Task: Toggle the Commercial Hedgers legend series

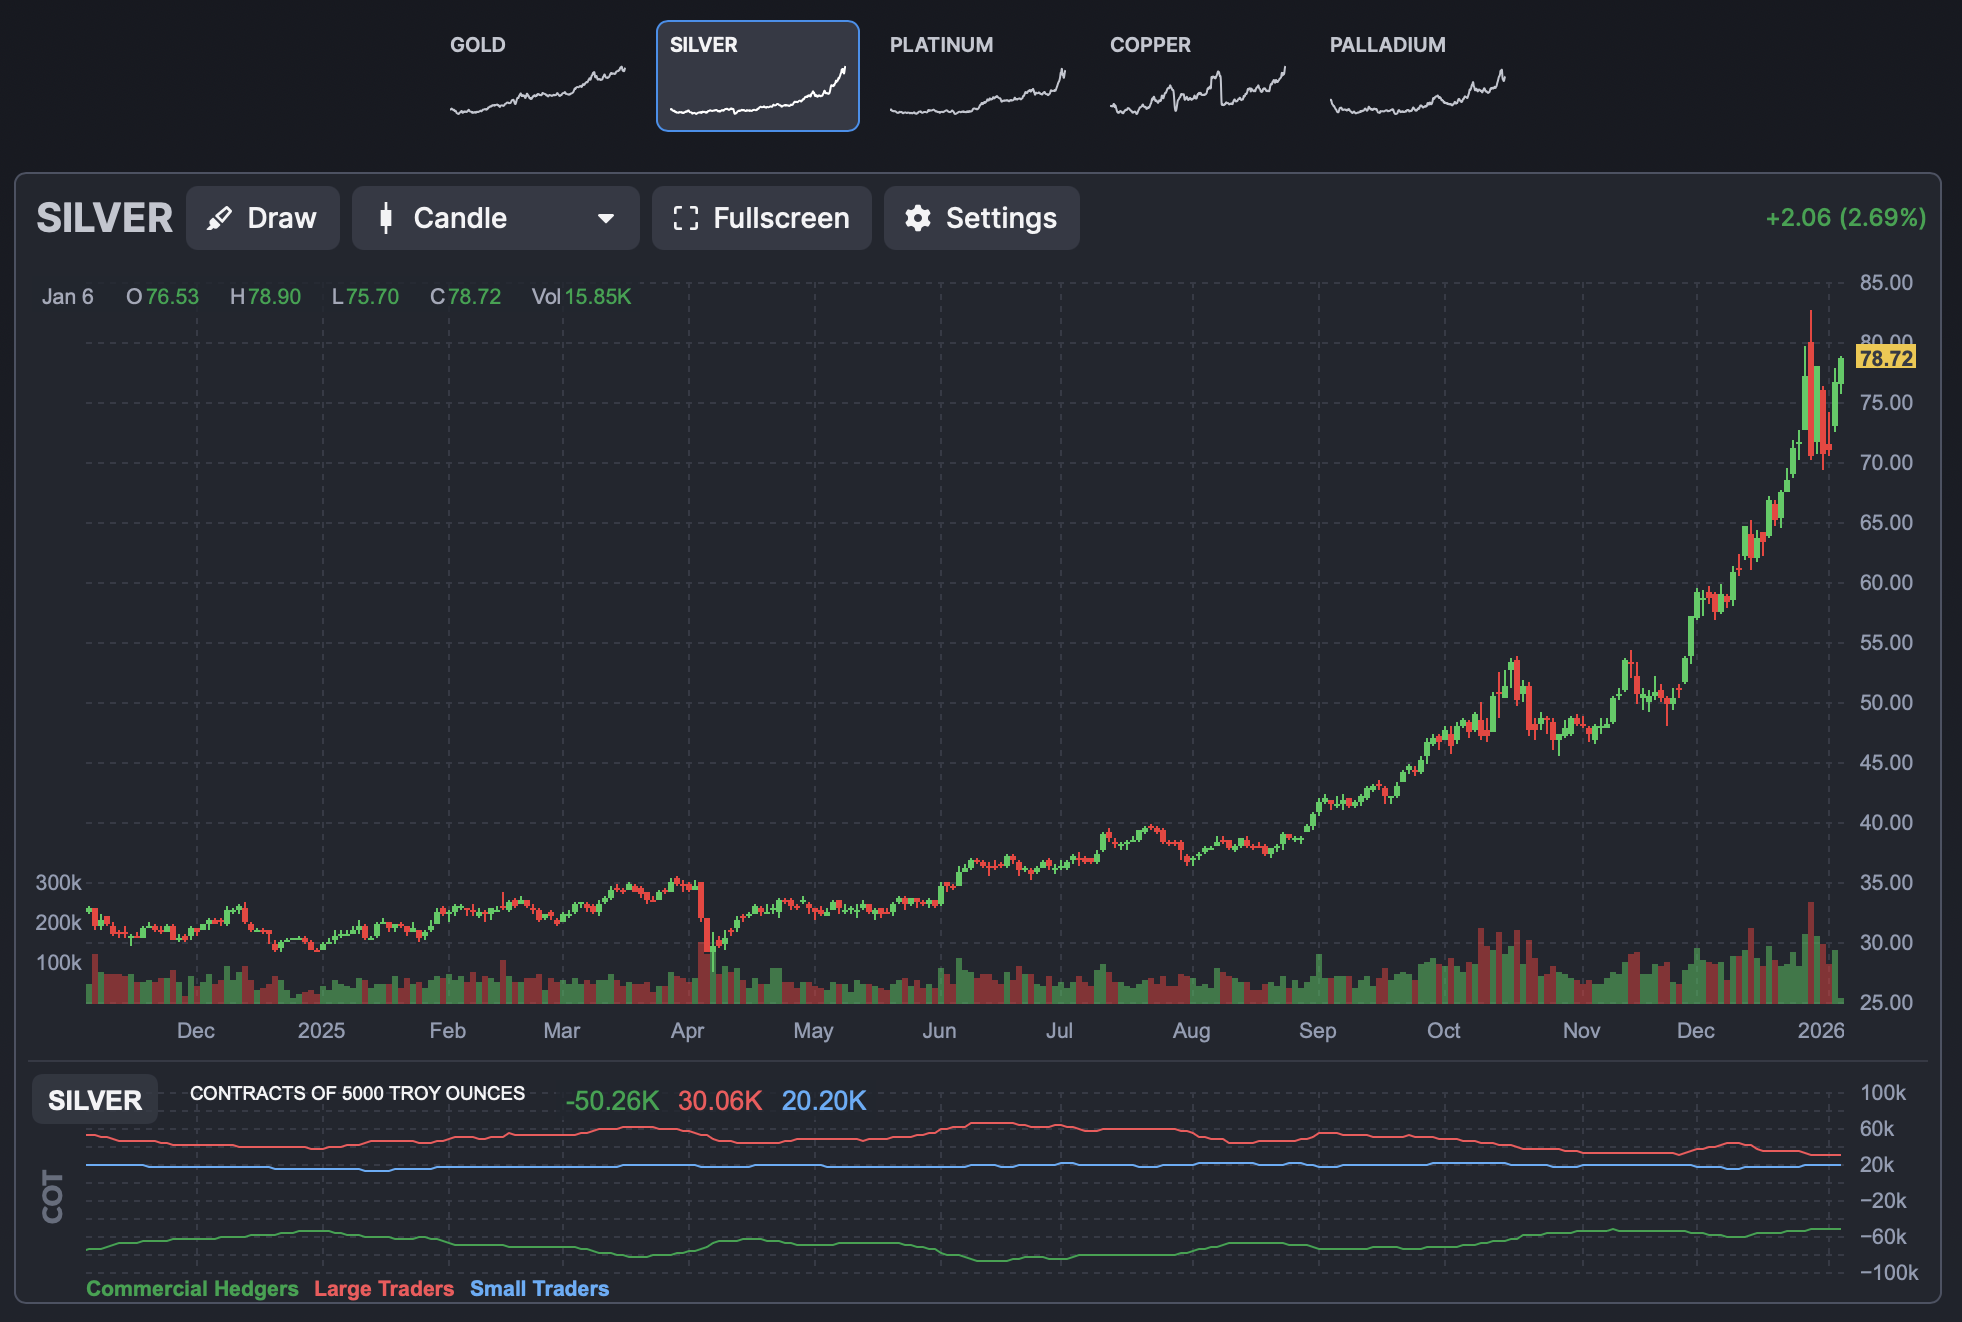Action: pos(192,1288)
